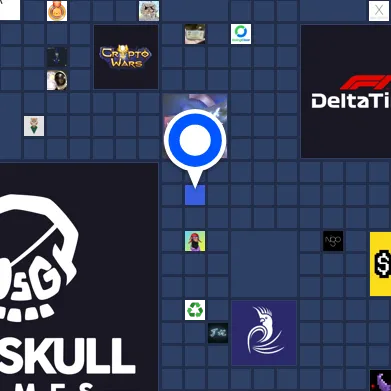Select the F1 Delta Time estate
Viewport: 391px width, 391px height.
point(346,91)
